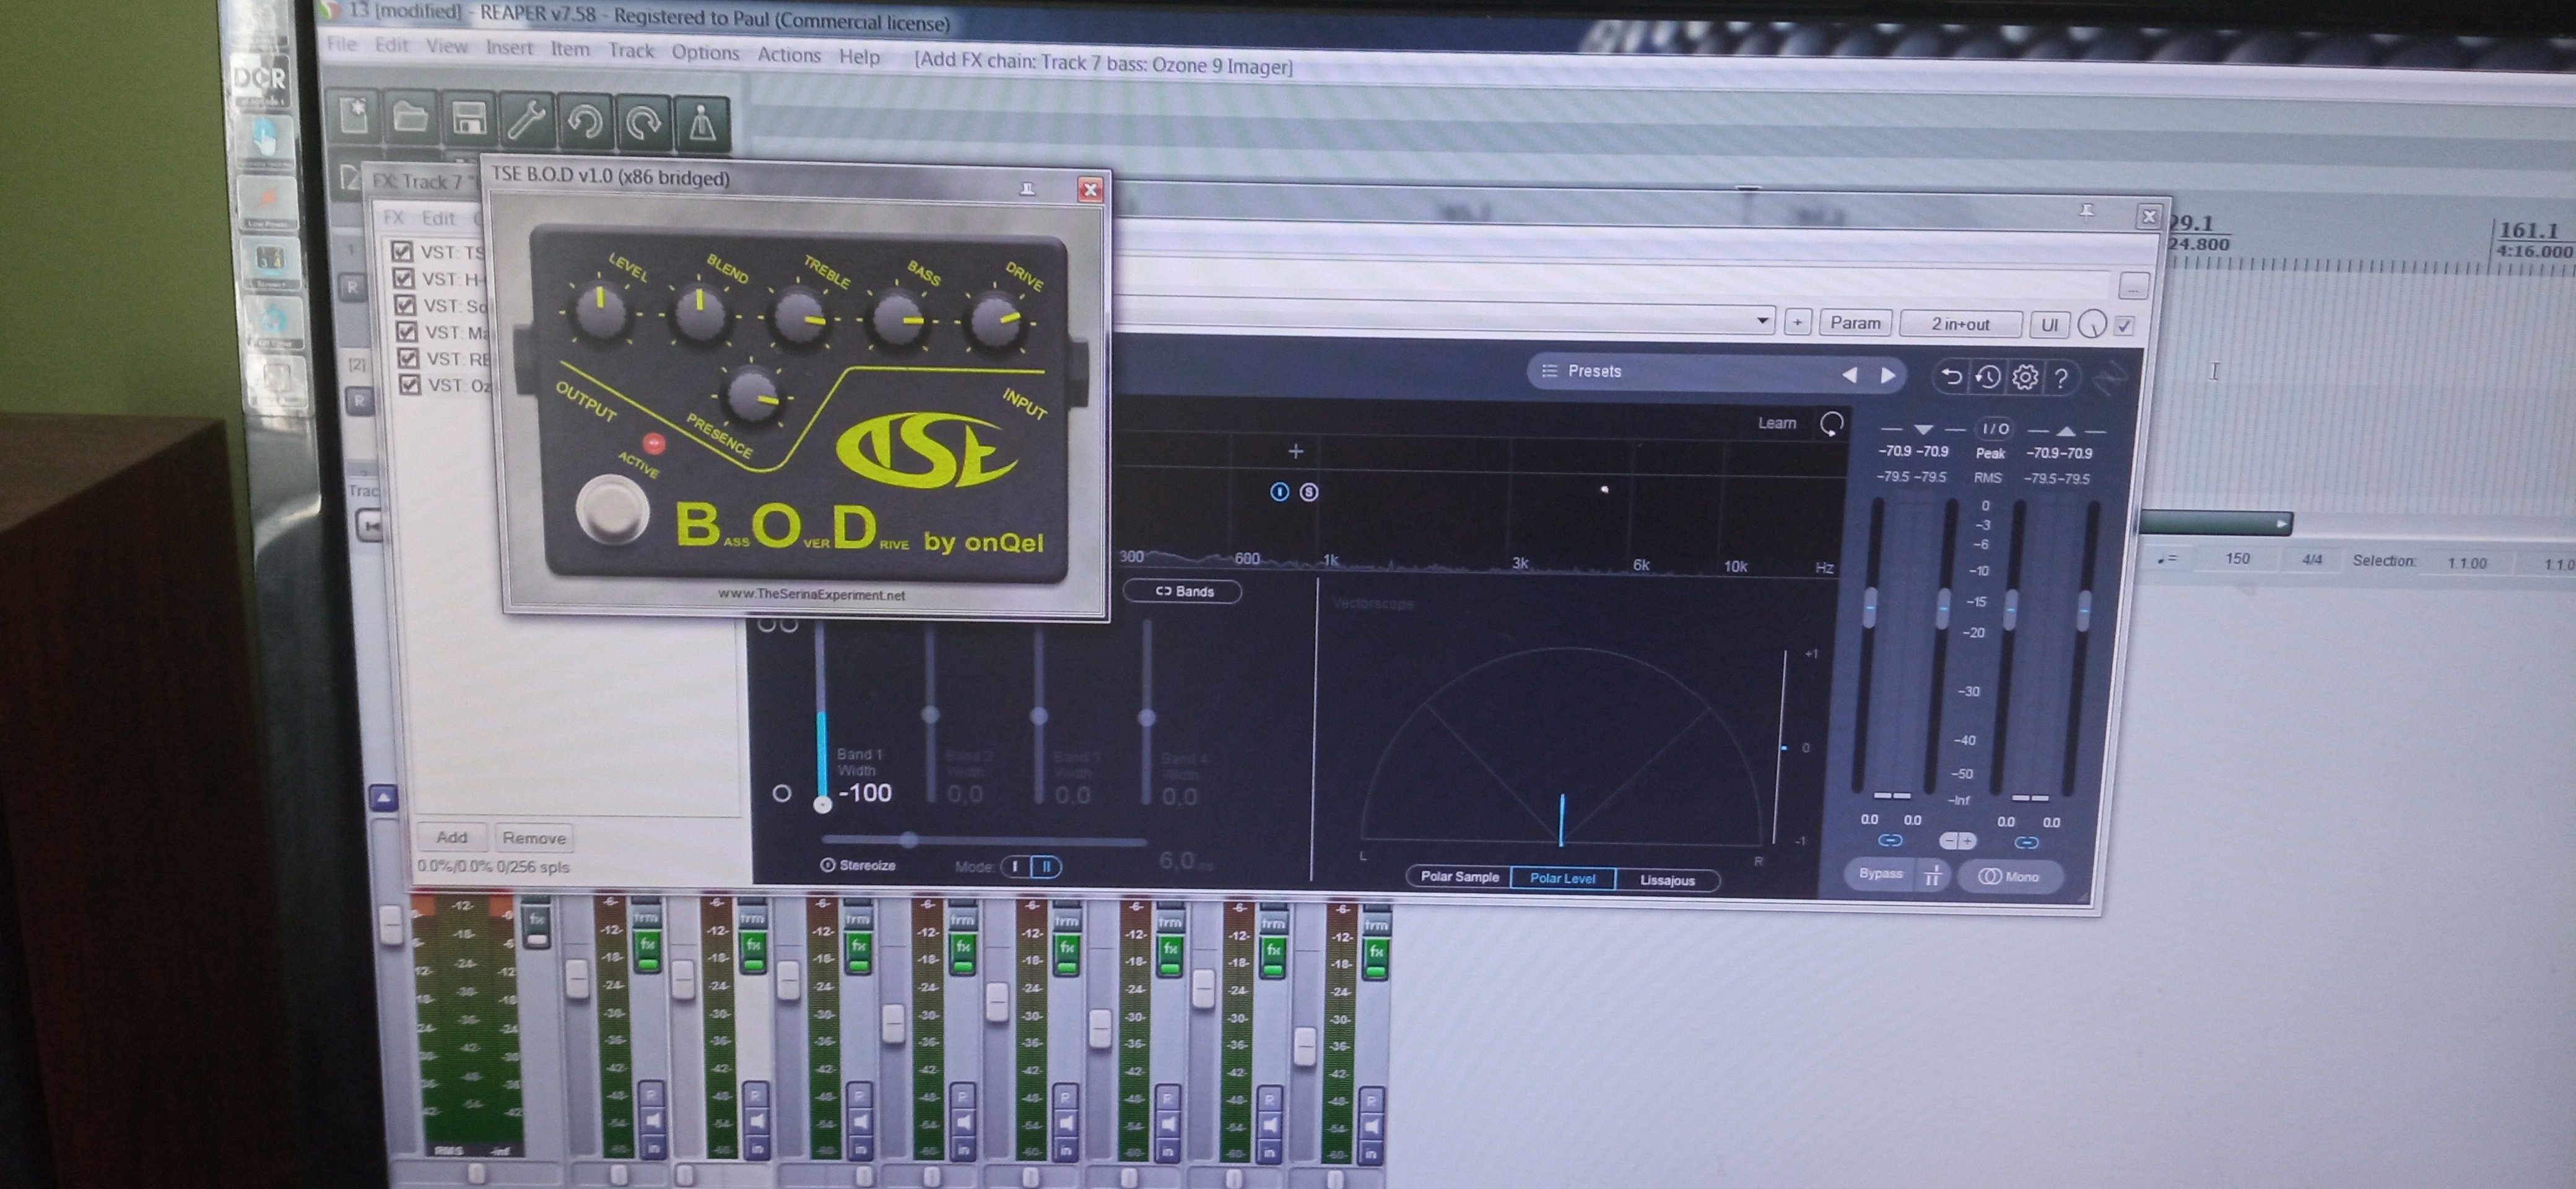Select next Ozone preset arrow

(1887, 375)
